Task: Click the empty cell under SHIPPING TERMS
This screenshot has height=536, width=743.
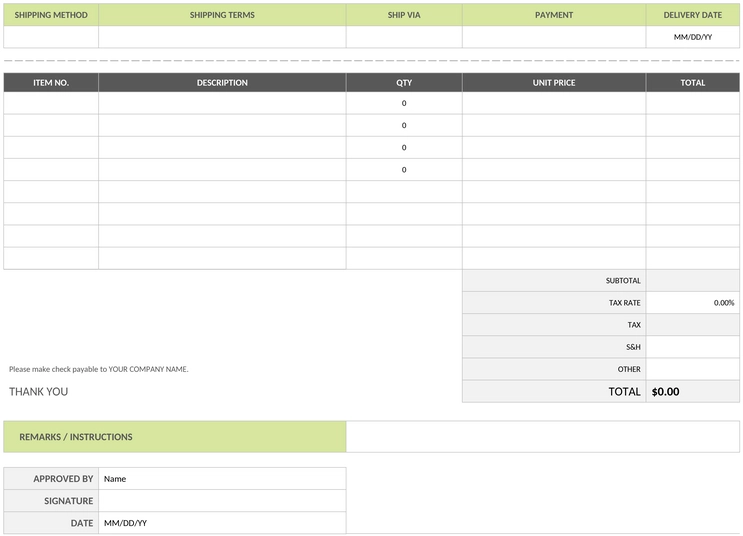Action: click(222, 37)
